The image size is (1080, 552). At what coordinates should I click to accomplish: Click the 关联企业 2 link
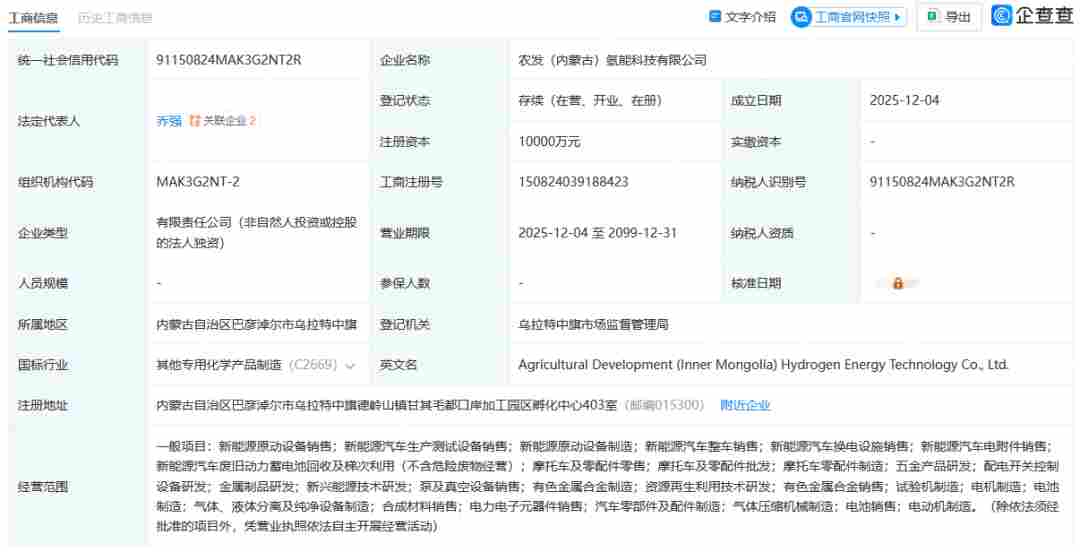coord(229,121)
